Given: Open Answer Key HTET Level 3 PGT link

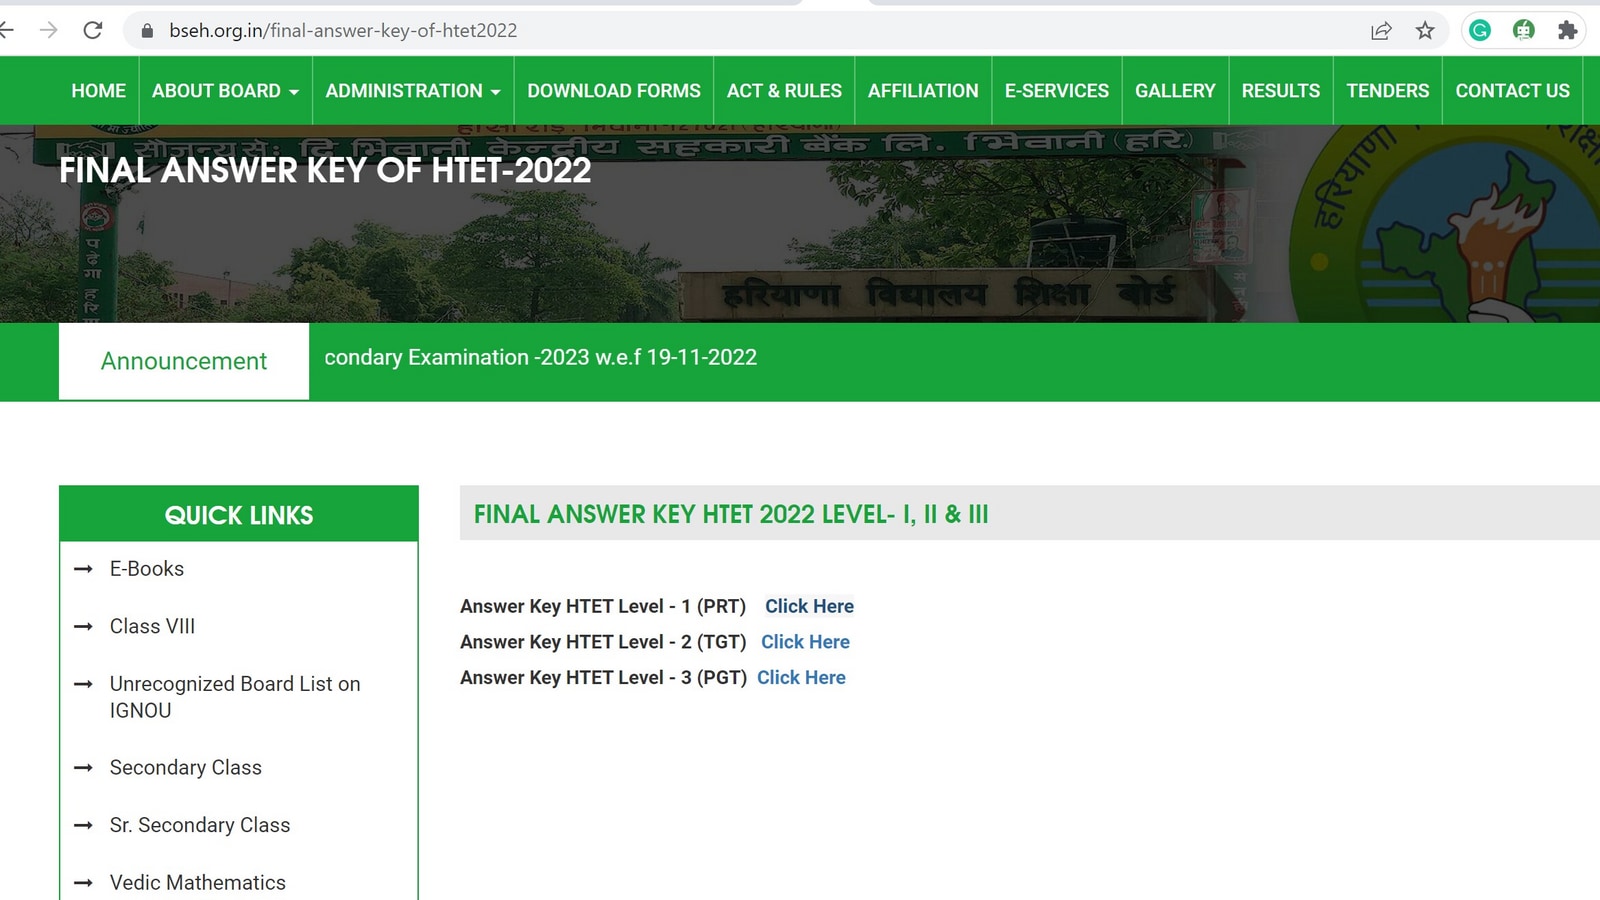Looking at the screenshot, I should 801,678.
